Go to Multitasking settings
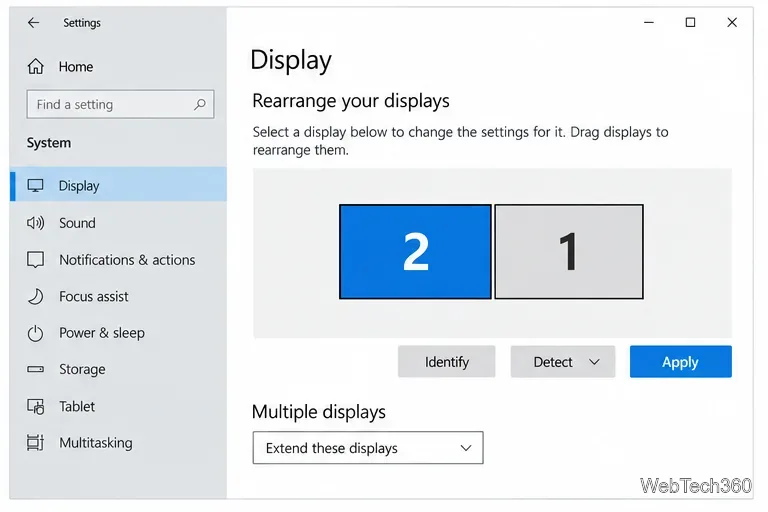 (x=119, y=442)
